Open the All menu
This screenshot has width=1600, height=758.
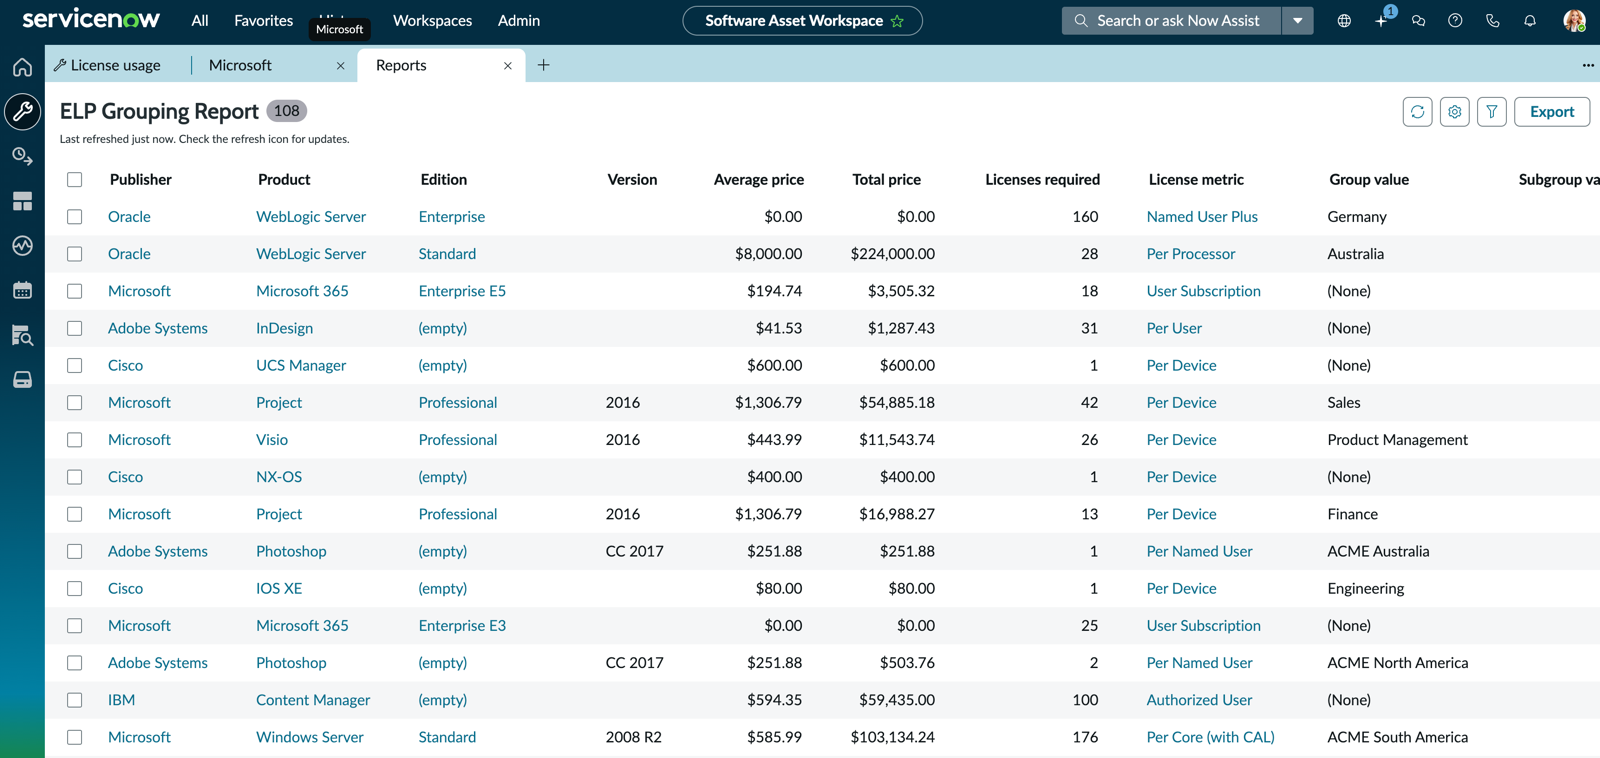[200, 20]
